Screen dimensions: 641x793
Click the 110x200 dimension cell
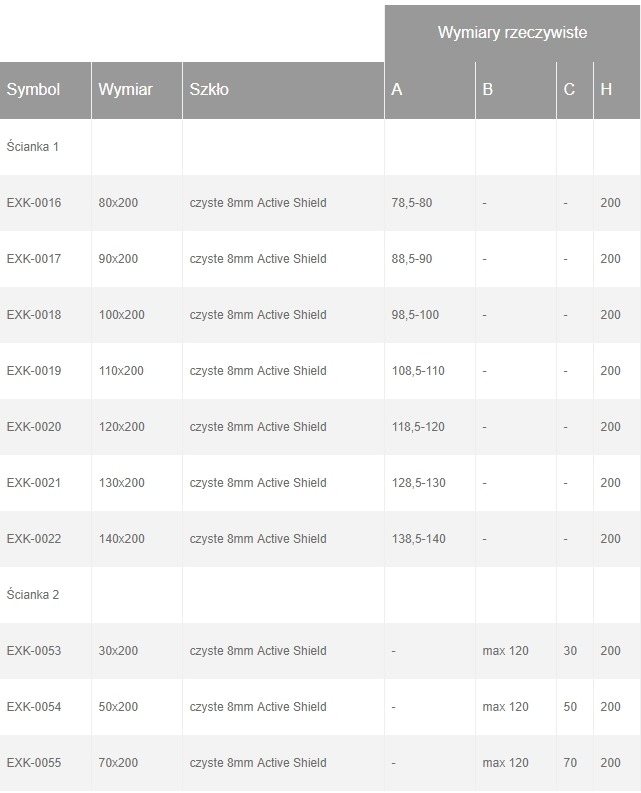[121, 371]
